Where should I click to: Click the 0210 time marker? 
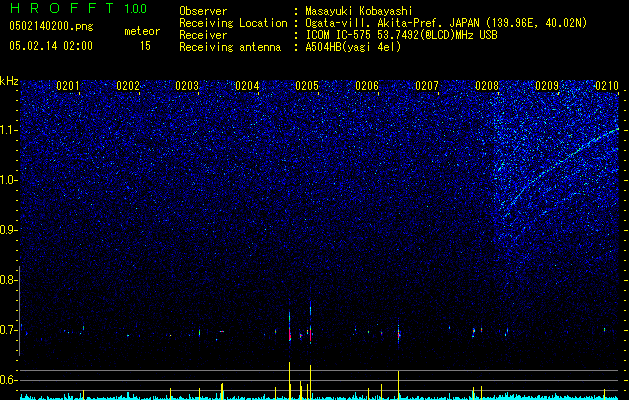607,86
